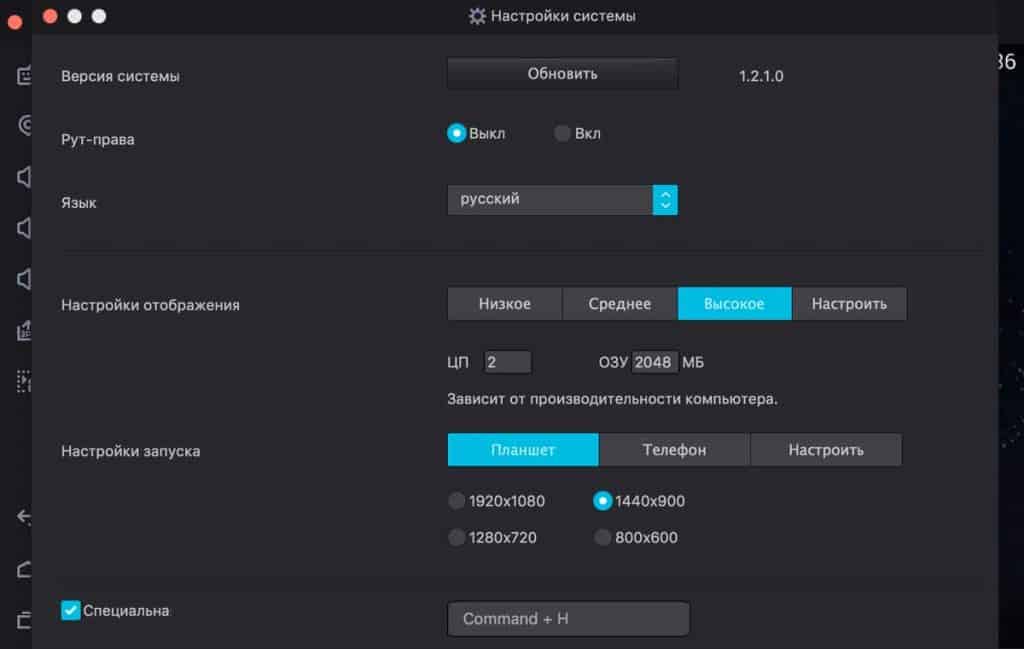Click the ОЗУ 2048 memory field
The image size is (1024, 649).
coord(653,362)
